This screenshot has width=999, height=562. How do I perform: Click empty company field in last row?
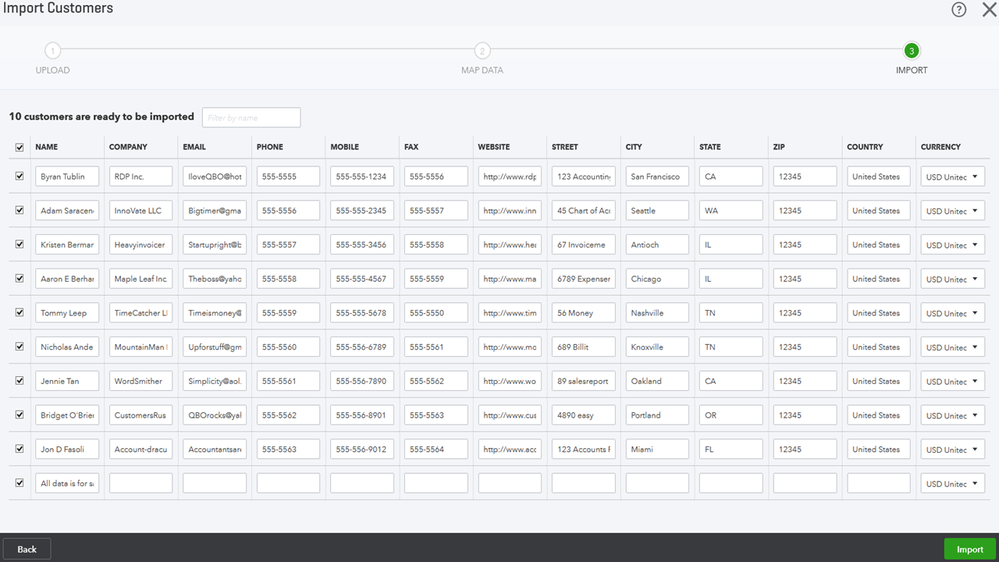(x=141, y=484)
